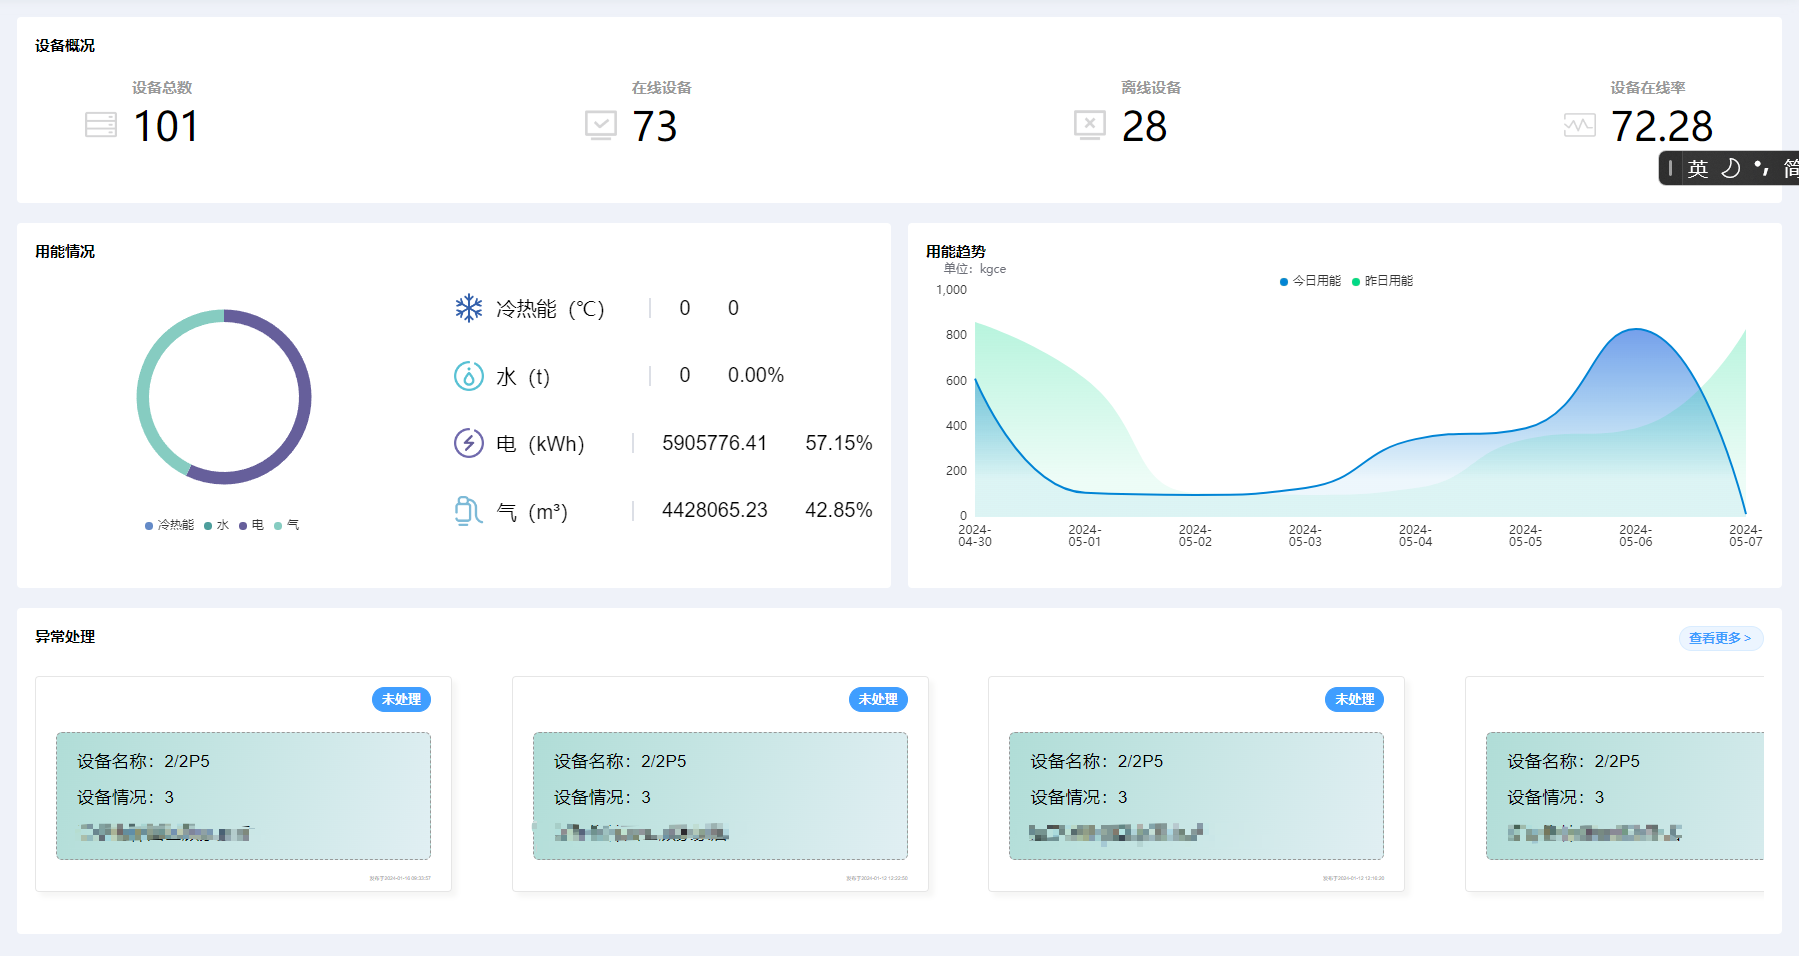The height and width of the screenshot is (956, 1799).
Task: Click the 异常处理 section title
Action: (65, 637)
